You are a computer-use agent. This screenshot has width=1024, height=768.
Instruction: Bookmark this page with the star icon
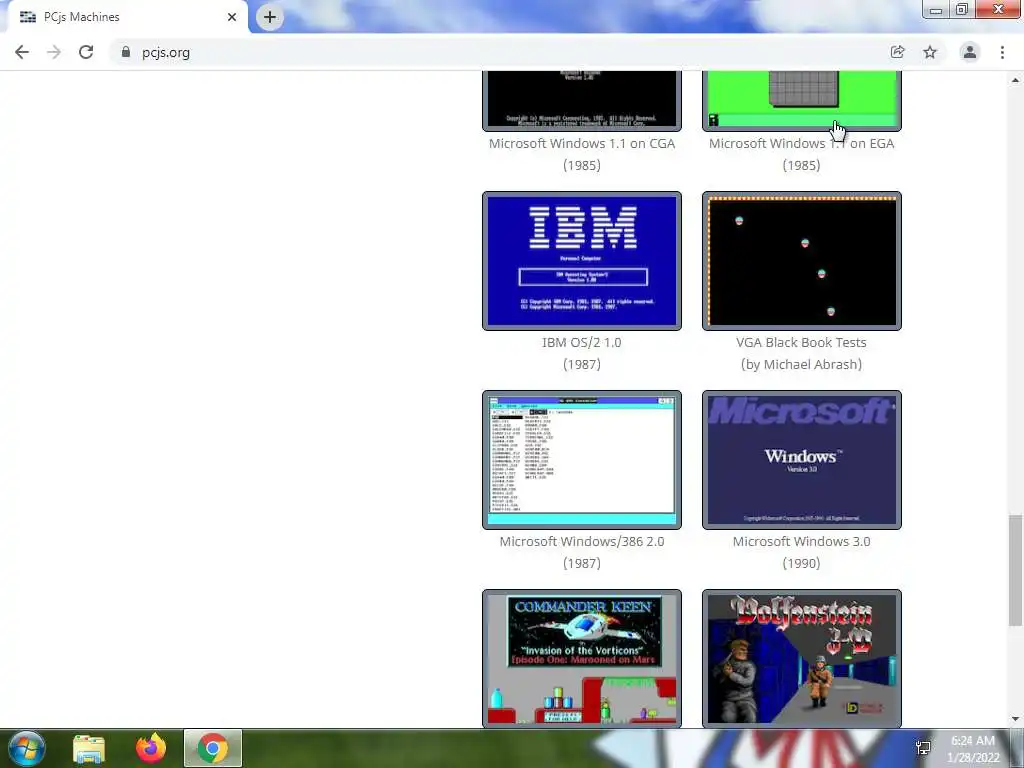(930, 52)
